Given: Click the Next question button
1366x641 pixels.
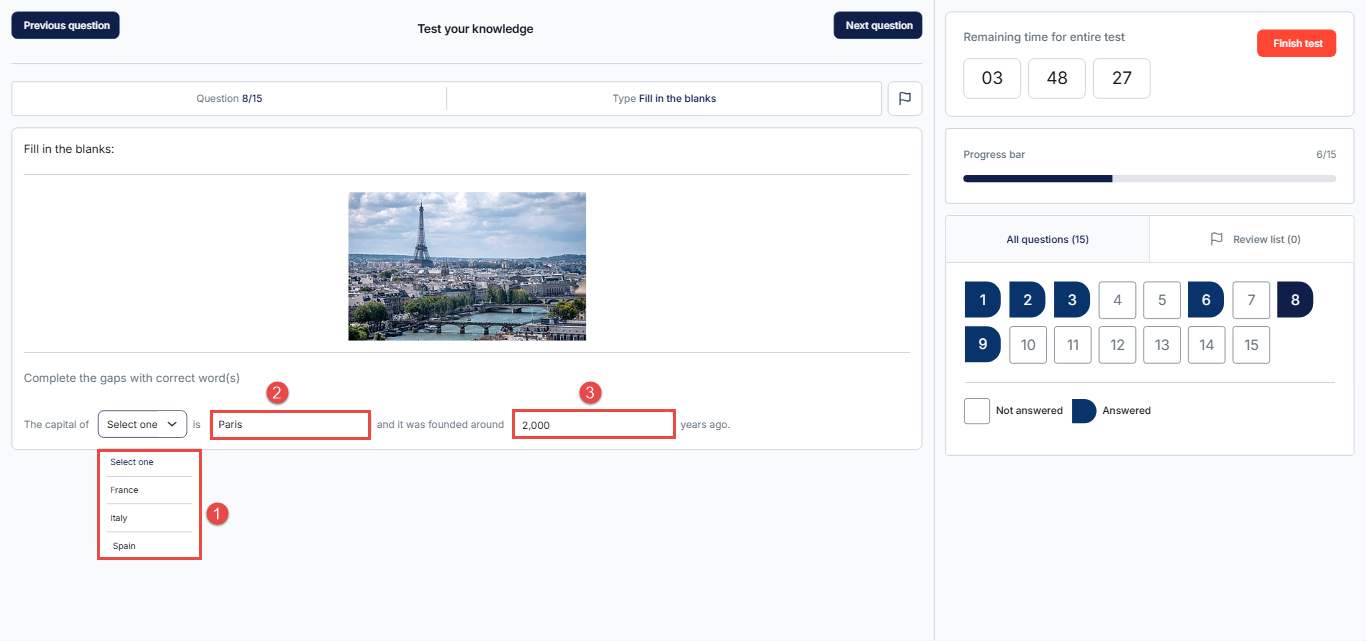Looking at the screenshot, I should pyautogui.click(x=878, y=25).
